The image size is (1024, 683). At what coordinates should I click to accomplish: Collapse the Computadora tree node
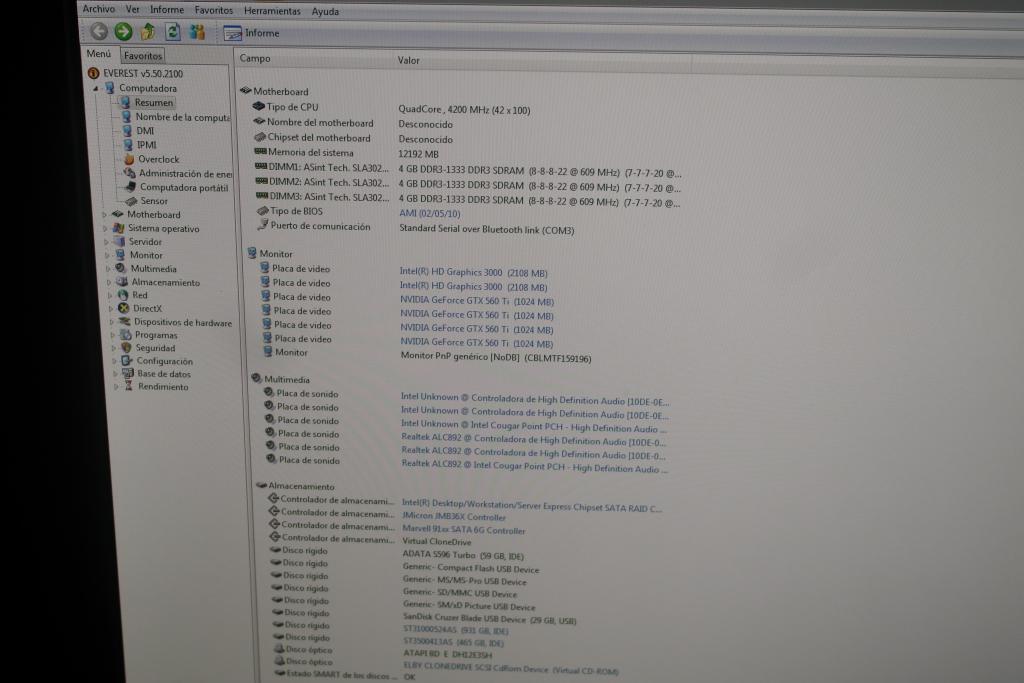point(95,87)
